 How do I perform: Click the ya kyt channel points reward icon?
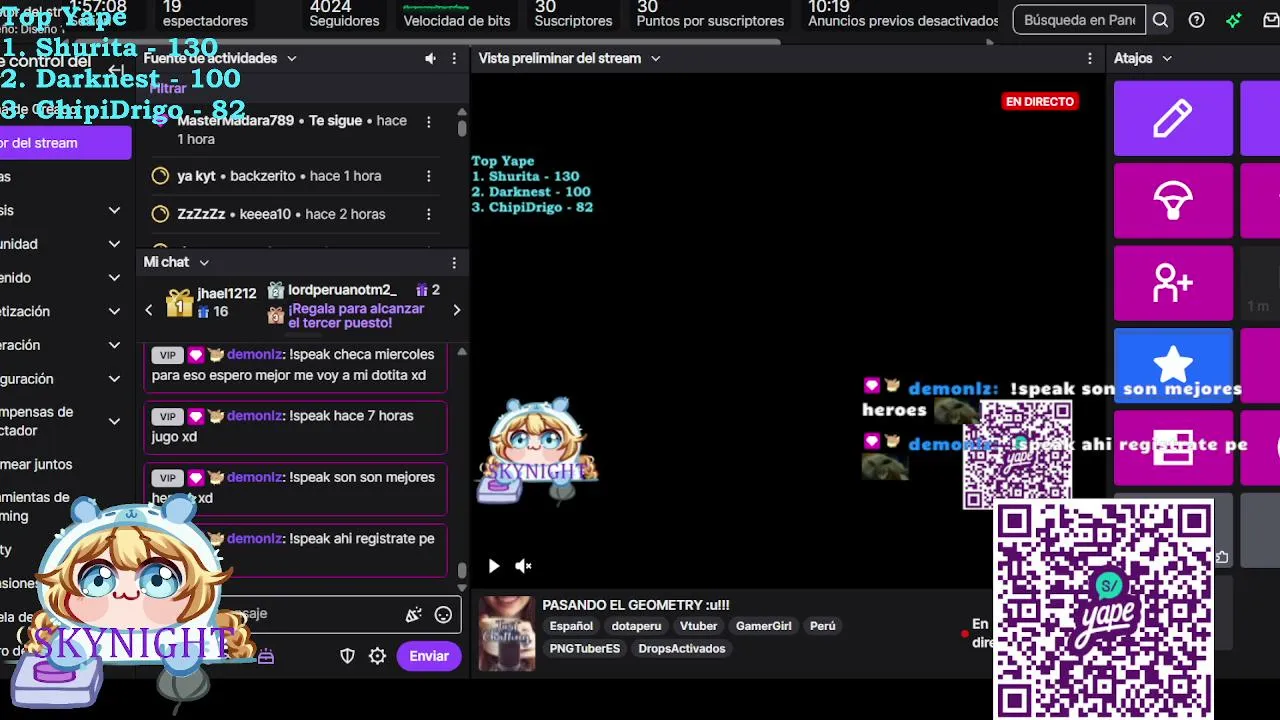pos(160,176)
